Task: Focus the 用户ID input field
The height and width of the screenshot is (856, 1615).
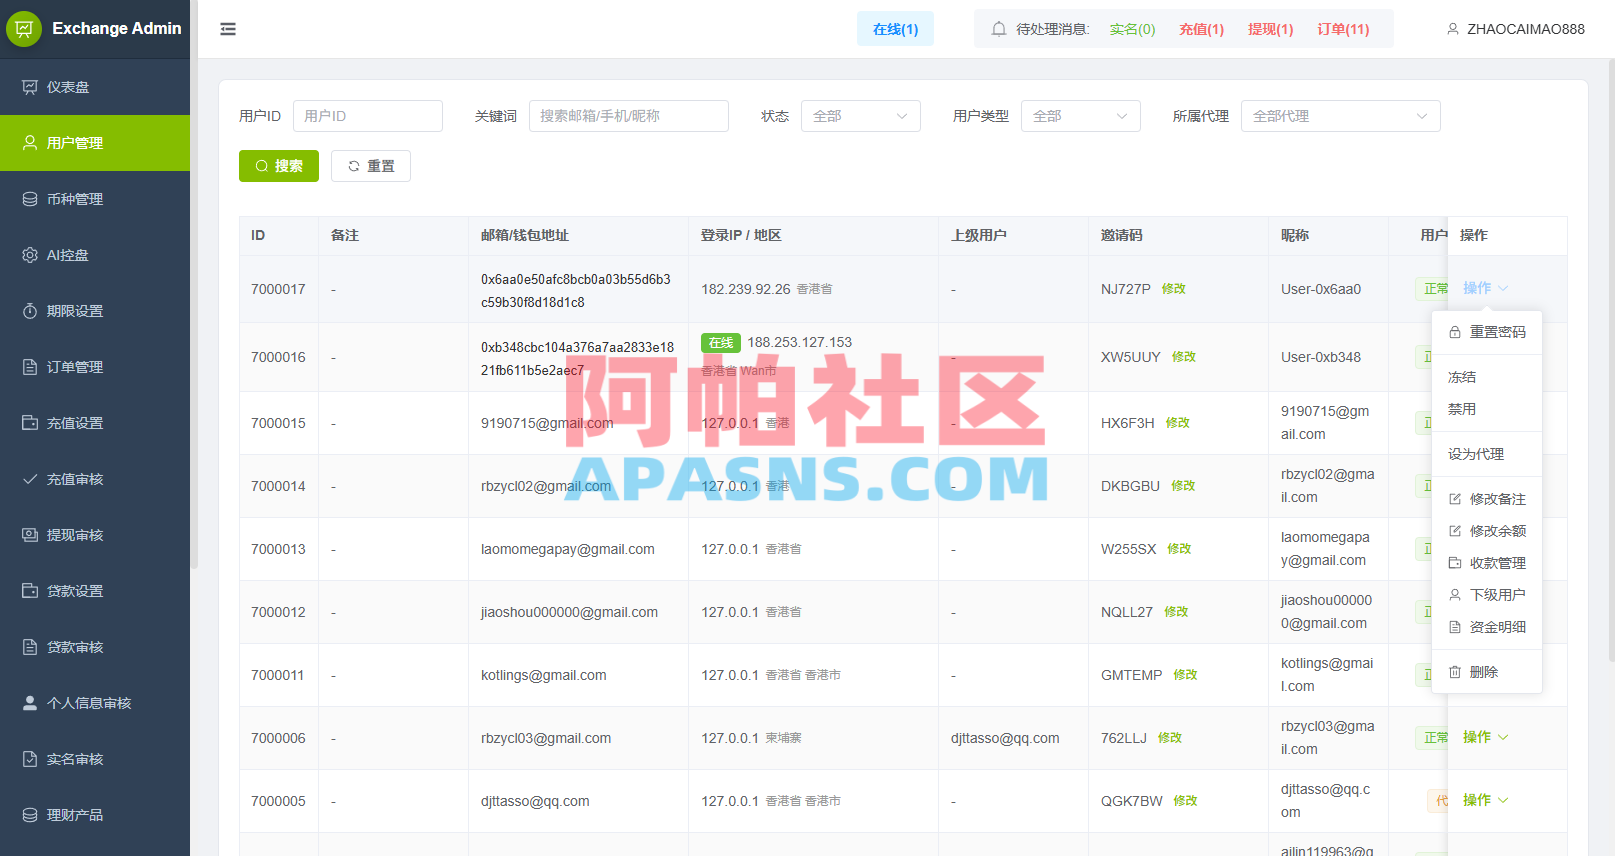Action: (368, 116)
